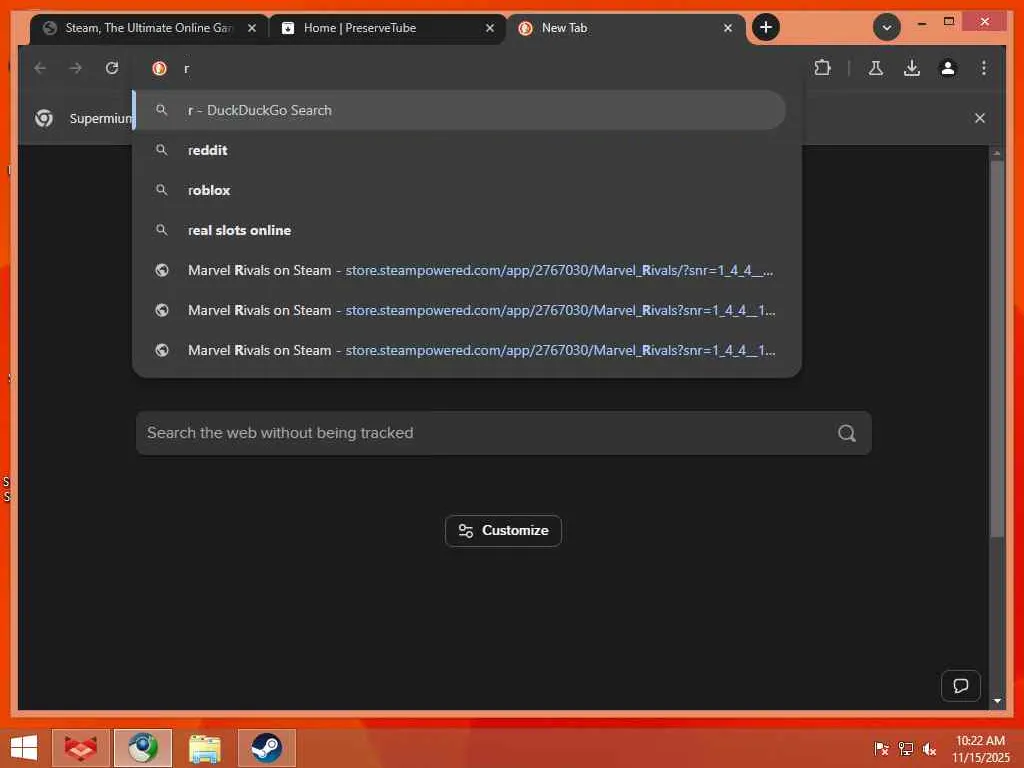Select 'r - DuckDuckGo Search' suggestion

pos(460,110)
